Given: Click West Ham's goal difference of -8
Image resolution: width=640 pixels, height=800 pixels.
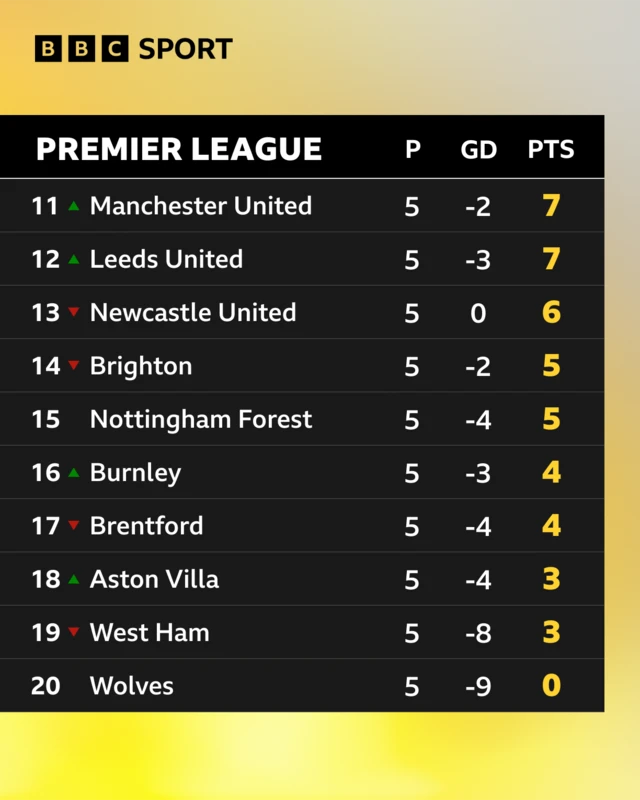Looking at the screenshot, I should [x=478, y=633].
